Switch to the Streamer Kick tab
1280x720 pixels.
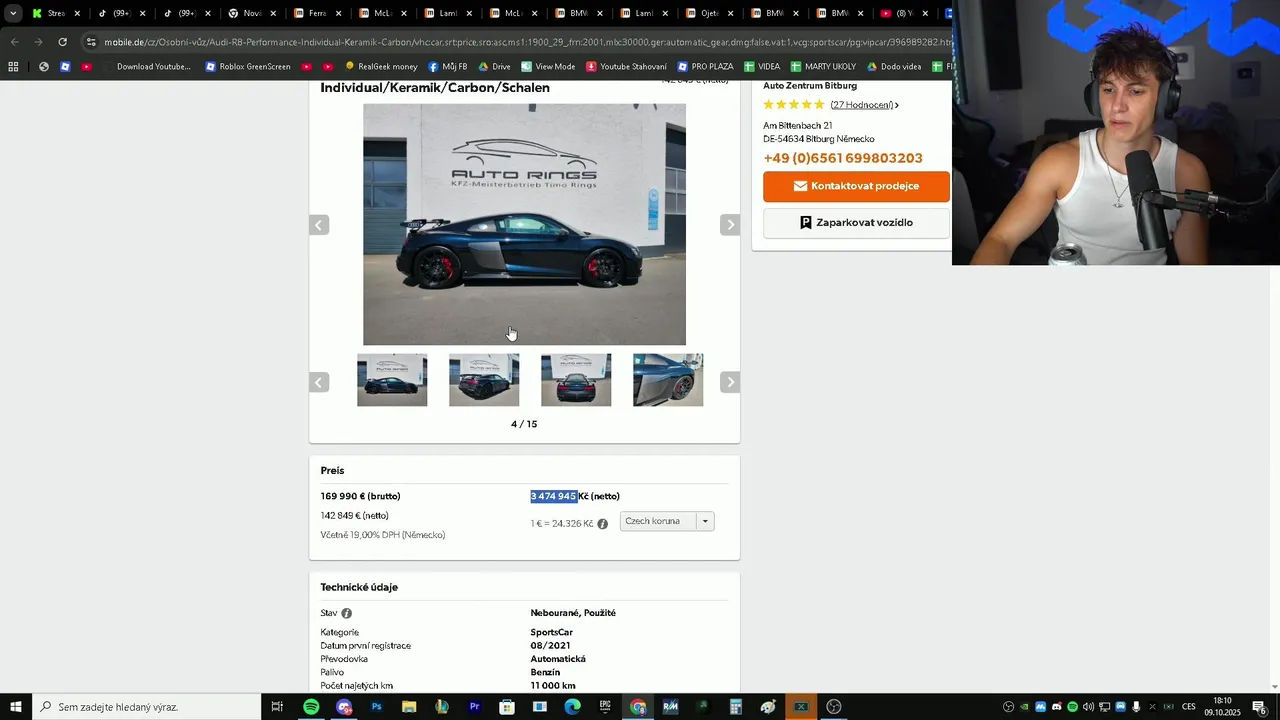pyautogui.click(x=55, y=13)
